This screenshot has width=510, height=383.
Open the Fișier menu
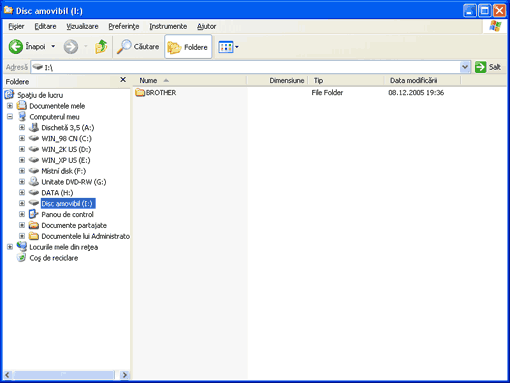(x=16, y=26)
